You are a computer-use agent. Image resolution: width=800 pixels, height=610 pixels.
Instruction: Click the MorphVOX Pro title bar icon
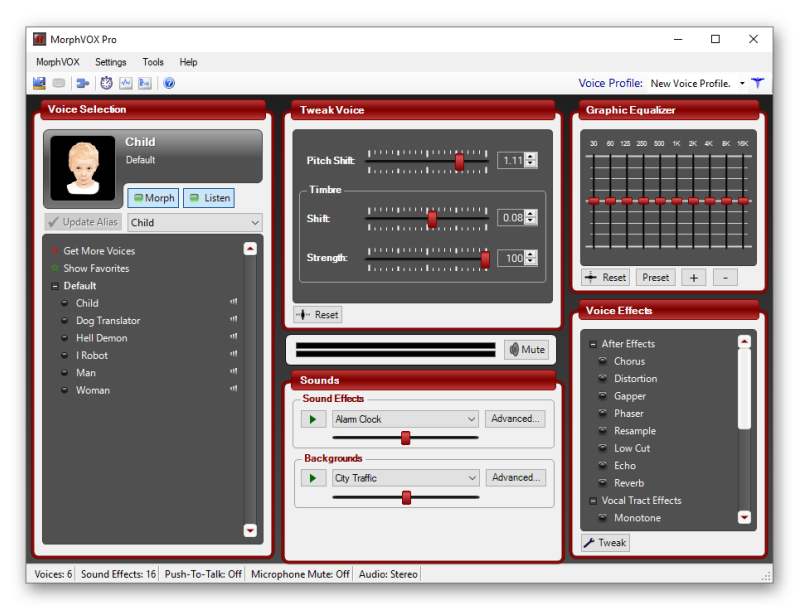point(39,39)
